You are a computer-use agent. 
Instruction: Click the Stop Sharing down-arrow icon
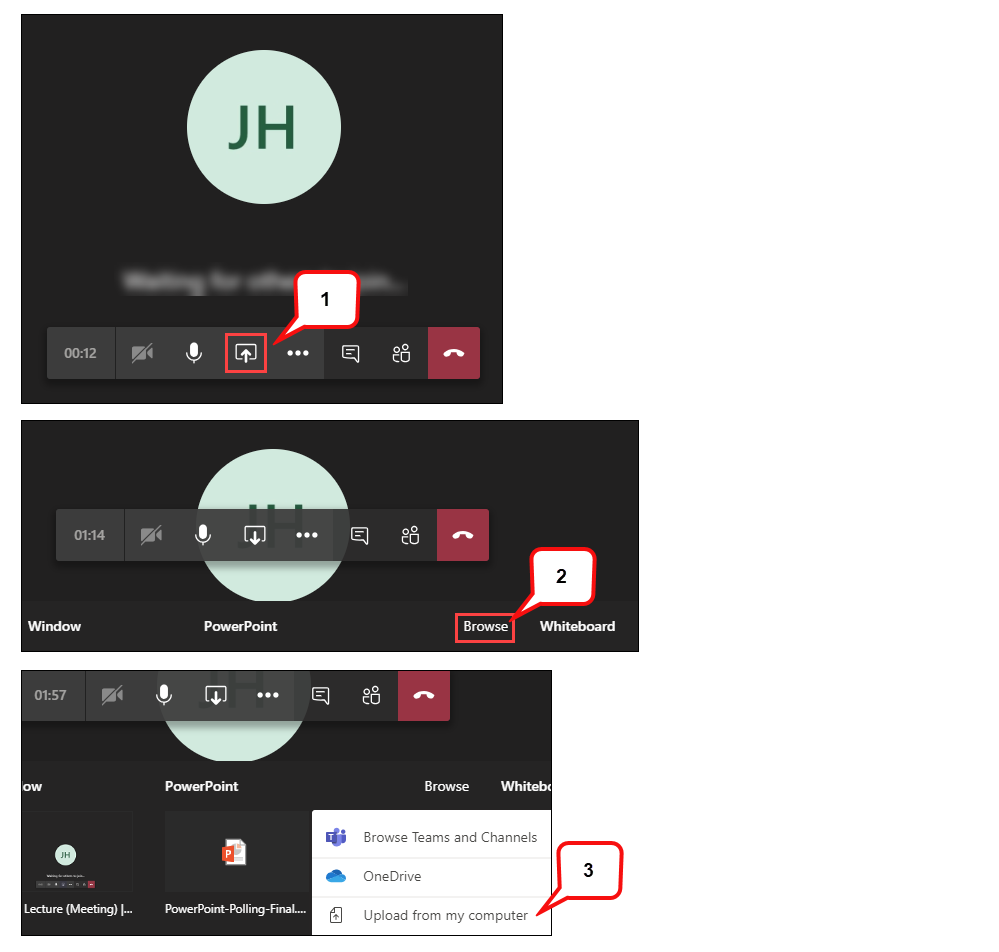pos(256,535)
